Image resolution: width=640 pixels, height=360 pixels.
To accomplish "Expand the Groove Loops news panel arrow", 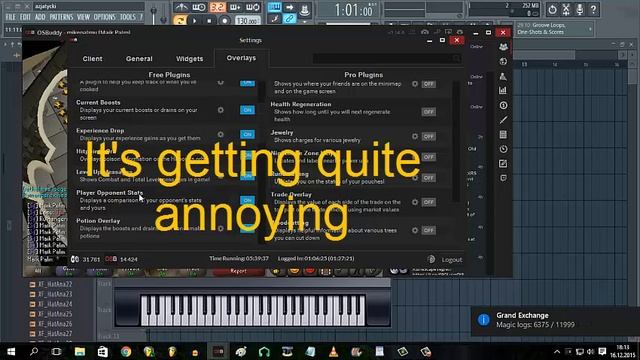I will pyautogui.click(x=590, y=29).
